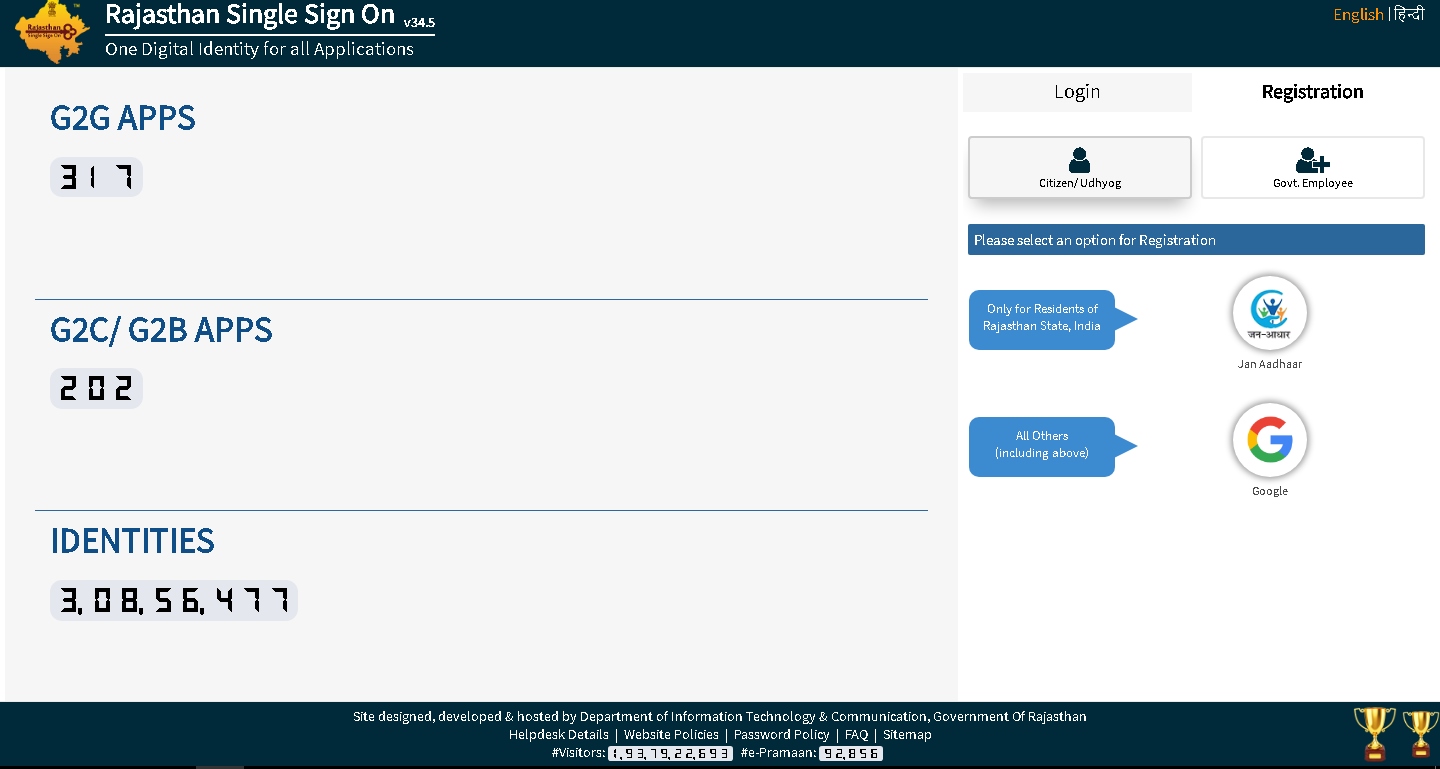This screenshot has height=769, width=1440.
Task: Click the Rajasthan Single Sign On logo
Action: (52, 33)
